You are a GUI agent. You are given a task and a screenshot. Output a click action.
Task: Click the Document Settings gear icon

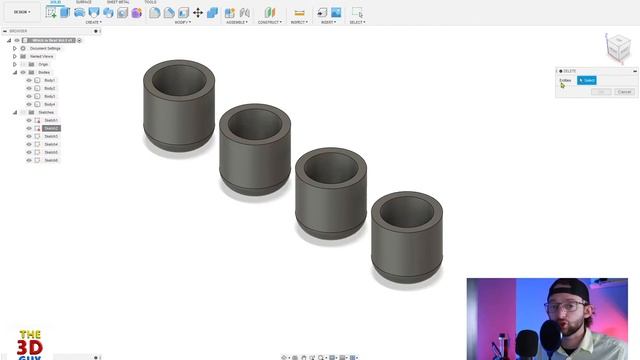(x=23, y=48)
